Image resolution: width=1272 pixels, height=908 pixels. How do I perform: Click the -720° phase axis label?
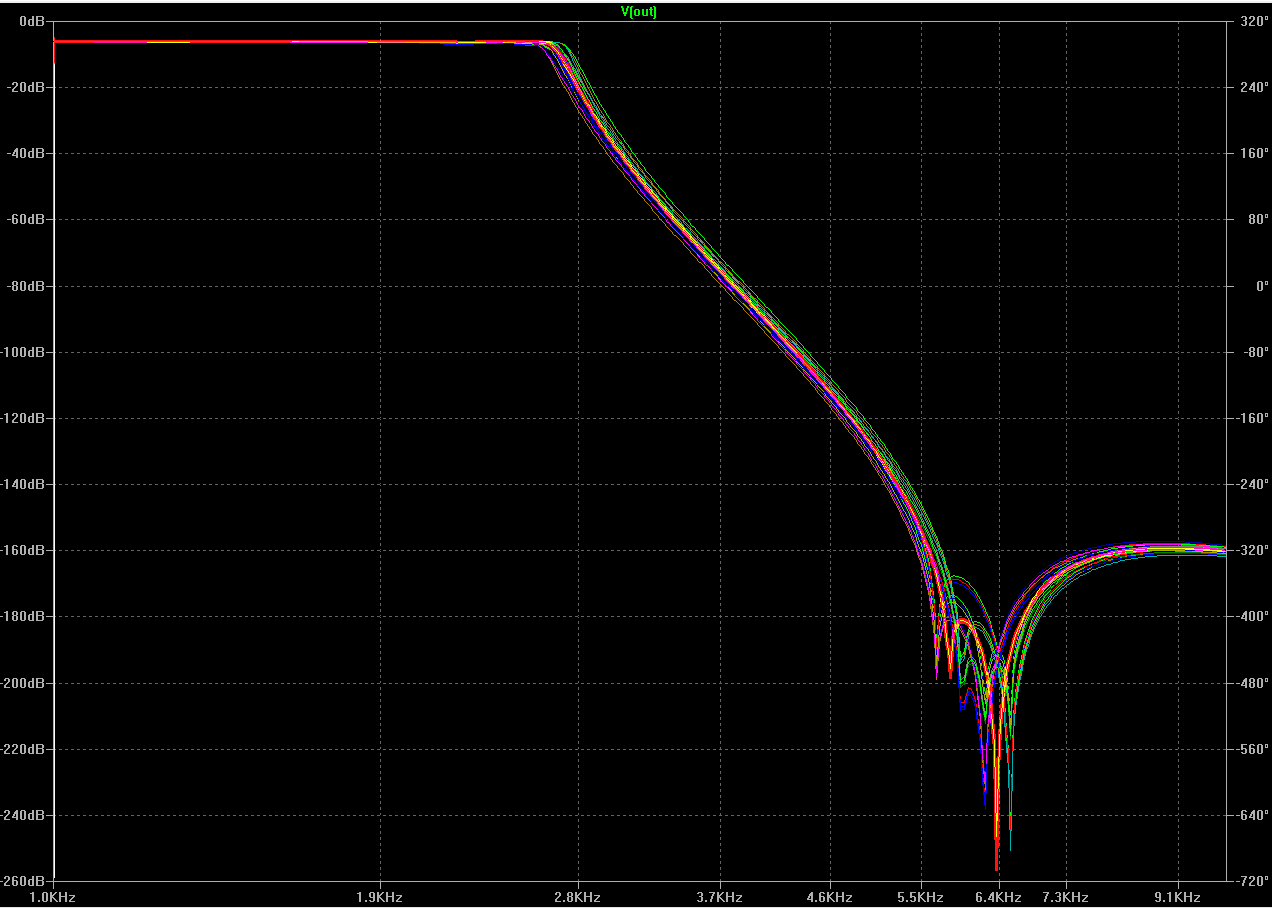pos(1250,881)
